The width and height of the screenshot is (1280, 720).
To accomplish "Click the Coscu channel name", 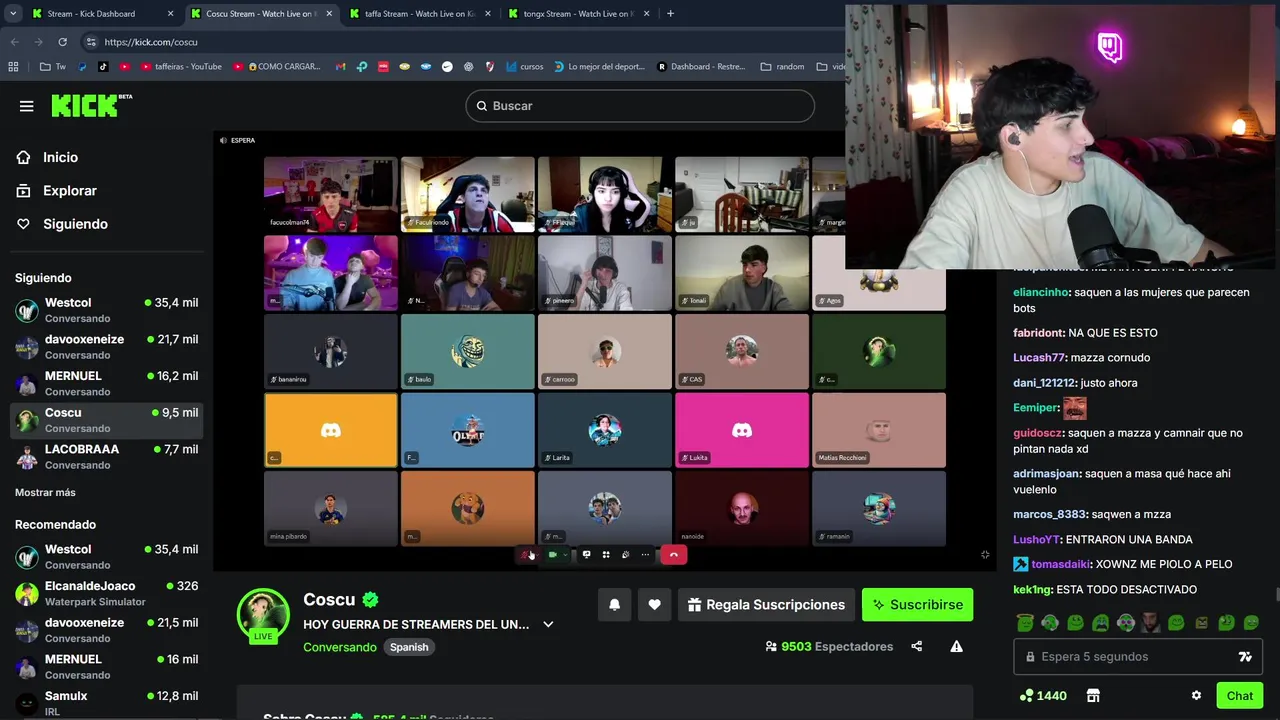I will click(x=329, y=600).
